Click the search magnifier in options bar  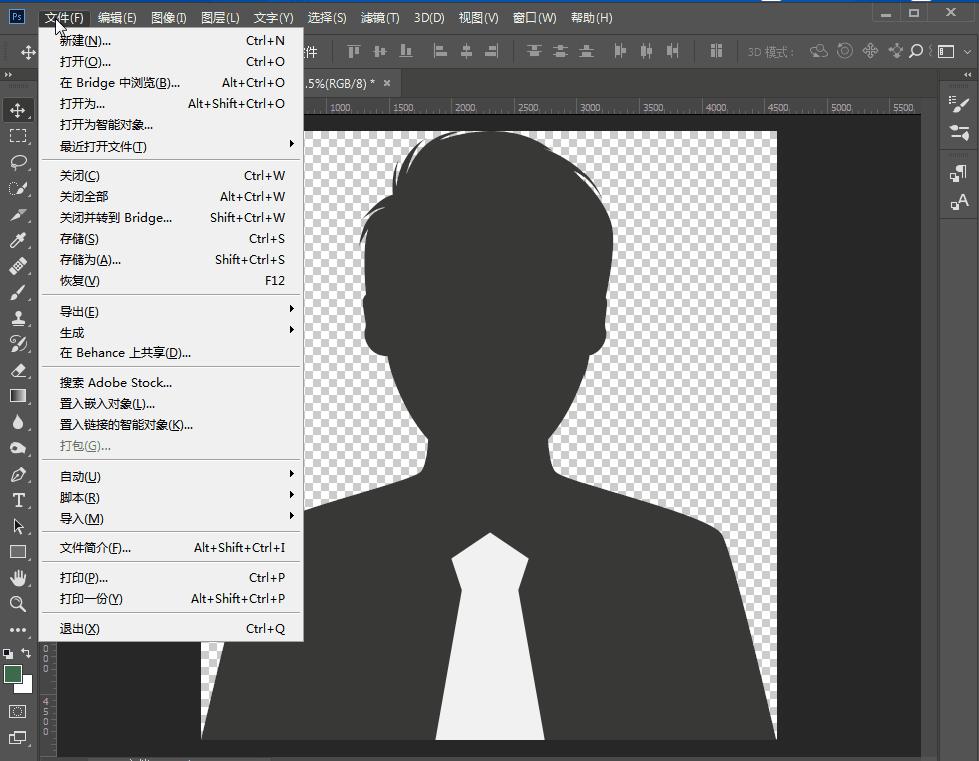tap(916, 51)
